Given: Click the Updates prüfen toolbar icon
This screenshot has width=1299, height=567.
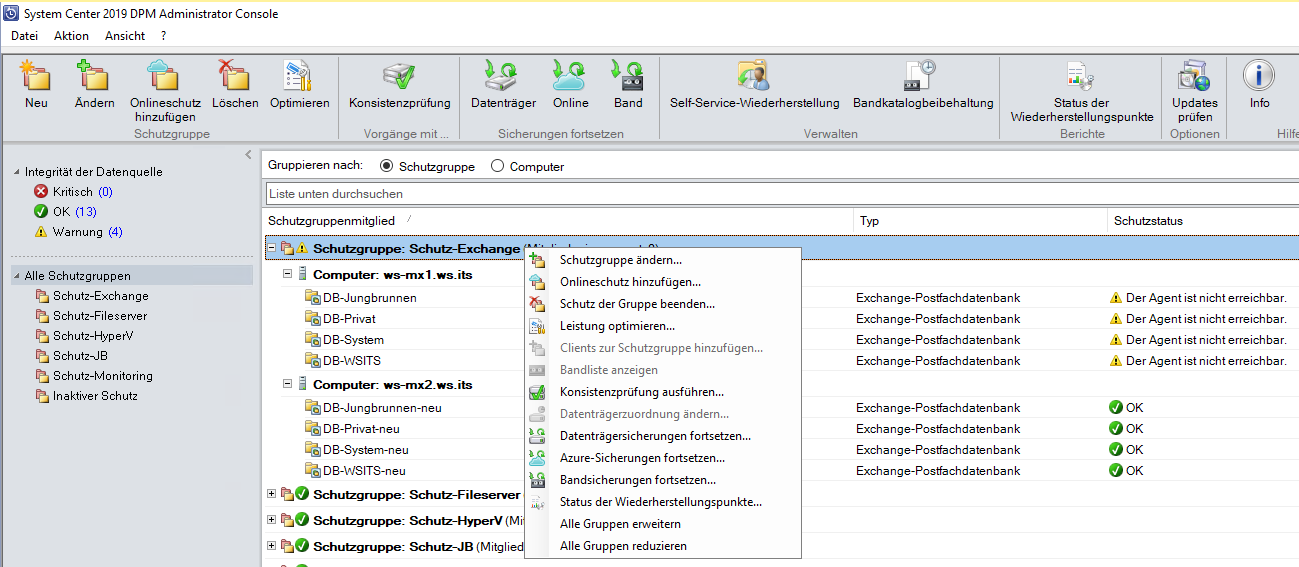Looking at the screenshot, I should [x=1194, y=76].
